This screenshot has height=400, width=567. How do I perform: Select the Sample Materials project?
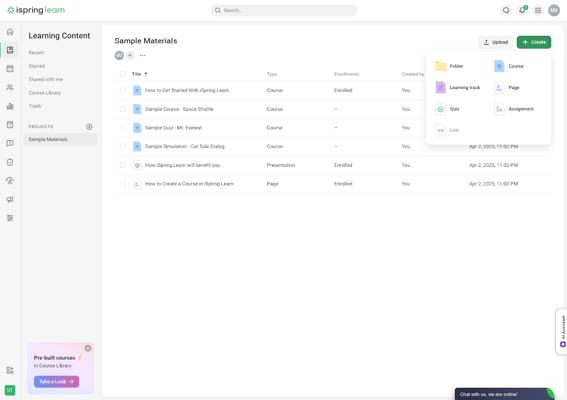coord(60,140)
